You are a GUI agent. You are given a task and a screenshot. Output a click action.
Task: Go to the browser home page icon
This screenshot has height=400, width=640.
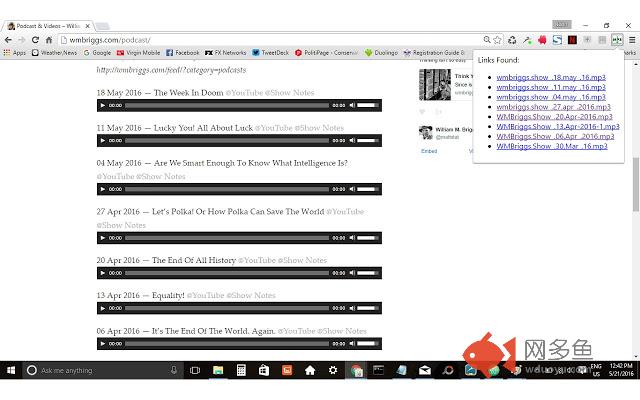coord(48,39)
